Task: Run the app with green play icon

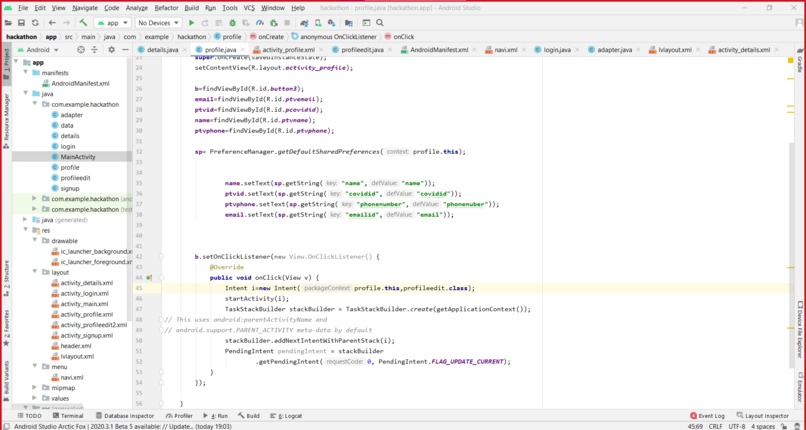Action: pyautogui.click(x=191, y=23)
